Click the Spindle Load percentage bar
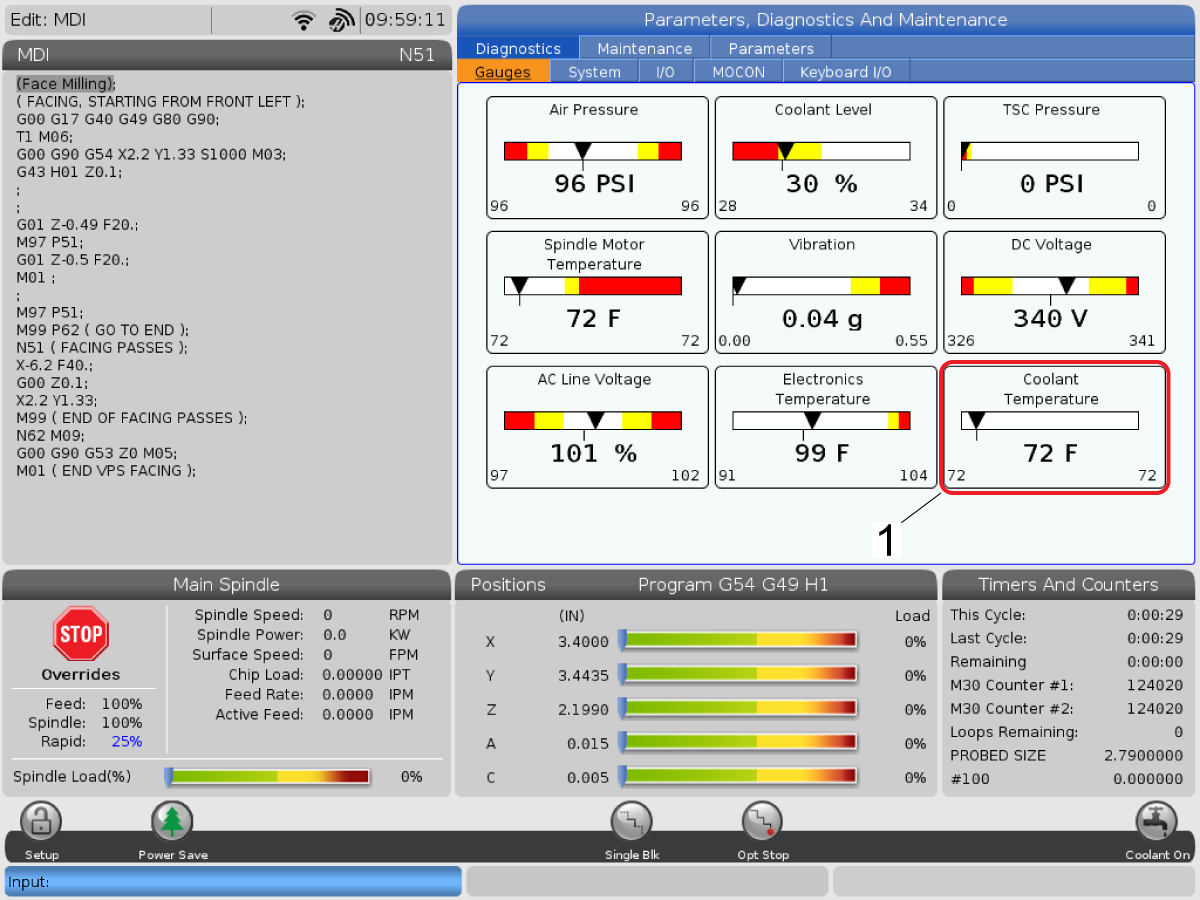Image resolution: width=1200 pixels, height=900 pixels. (x=268, y=776)
